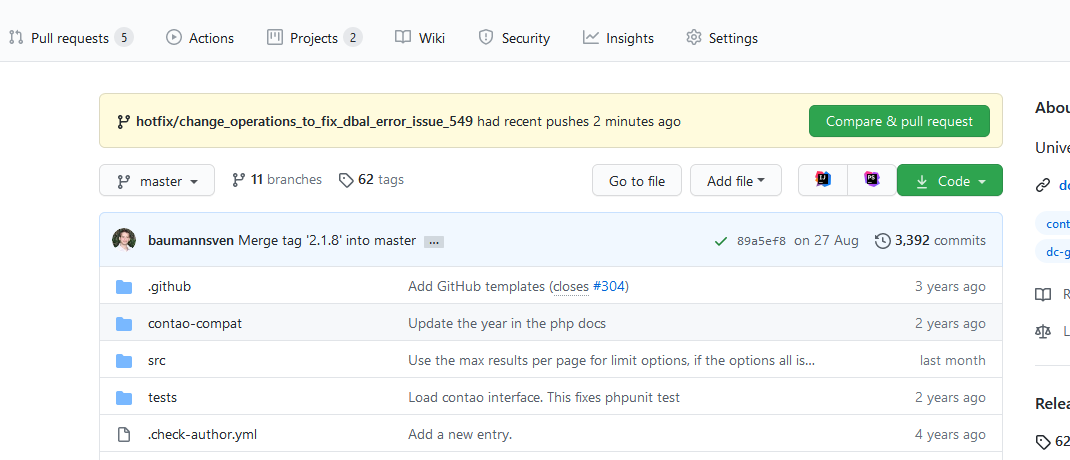
Task: Open the Add file dropdown
Action: [x=735, y=181]
